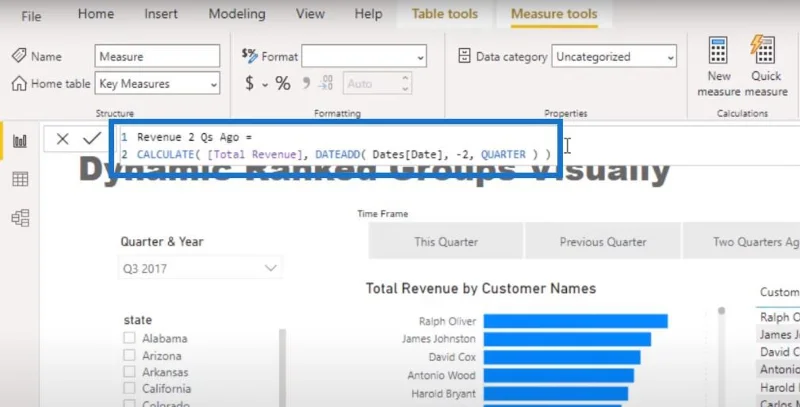Viewport: 800px width, 407px height.
Task: Check the Arizona state checkbox
Action: coord(130,355)
